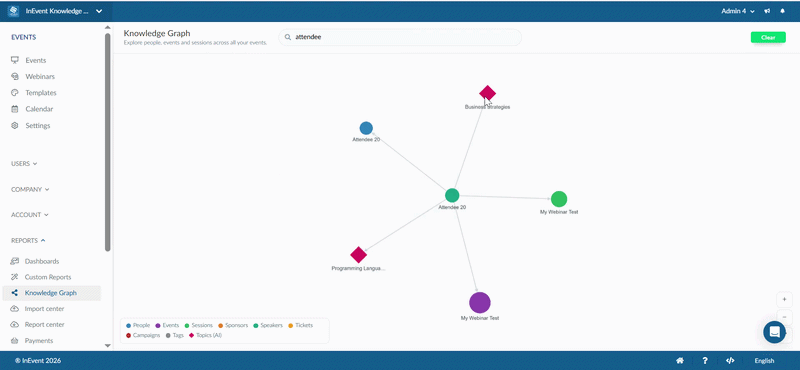Open Webinars in the sidebar
Viewport: 800px width, 370px height.
tap(40, 77)
